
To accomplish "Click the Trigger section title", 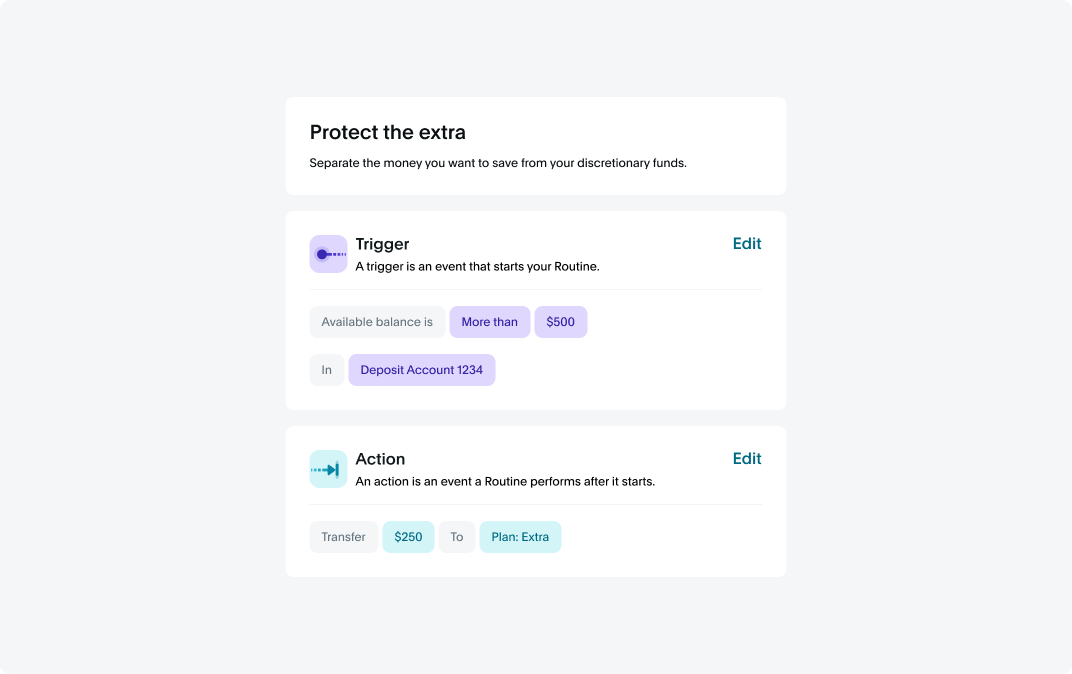I will point(382,244).
